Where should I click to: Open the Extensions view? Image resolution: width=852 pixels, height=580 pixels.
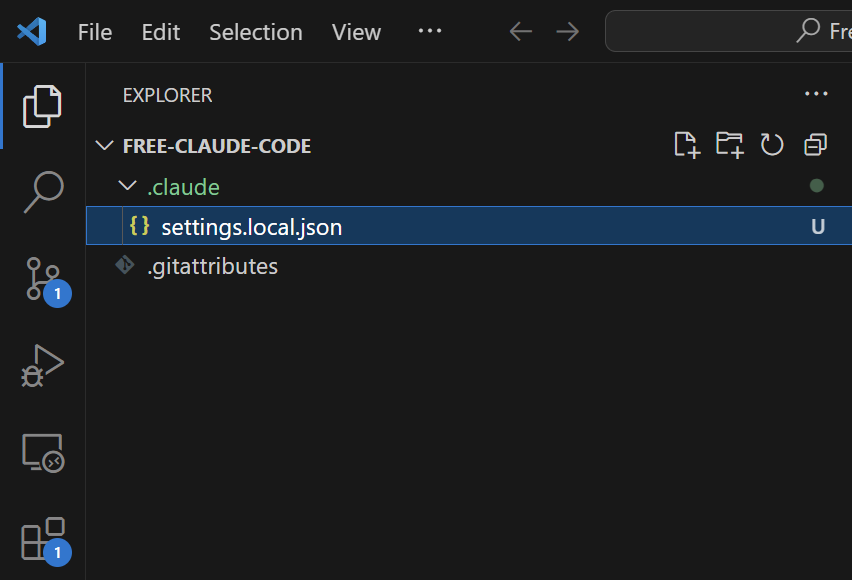(42, 540)
